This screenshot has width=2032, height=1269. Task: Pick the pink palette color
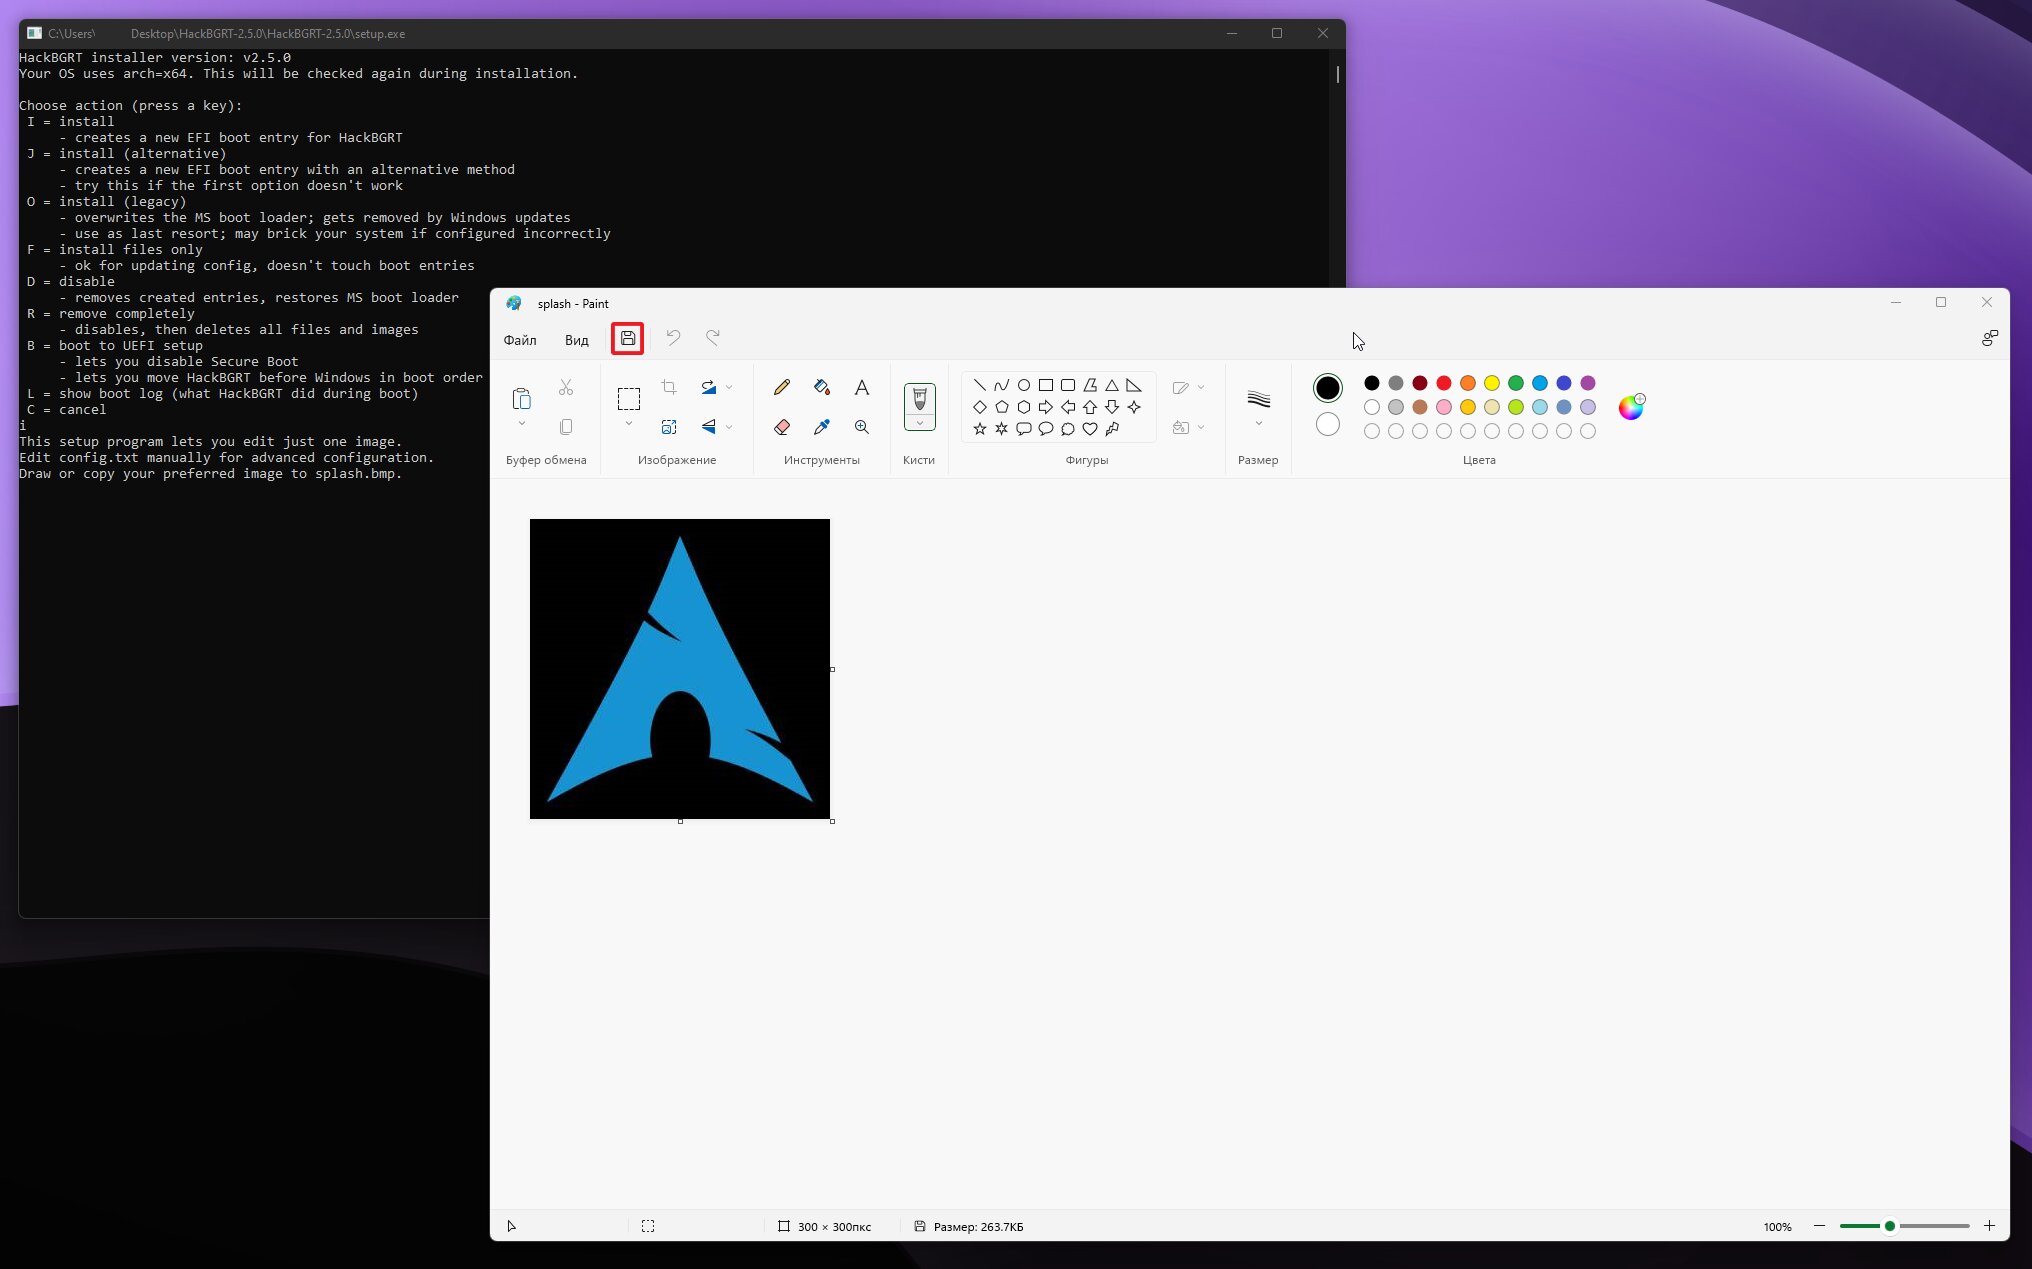1444,407
